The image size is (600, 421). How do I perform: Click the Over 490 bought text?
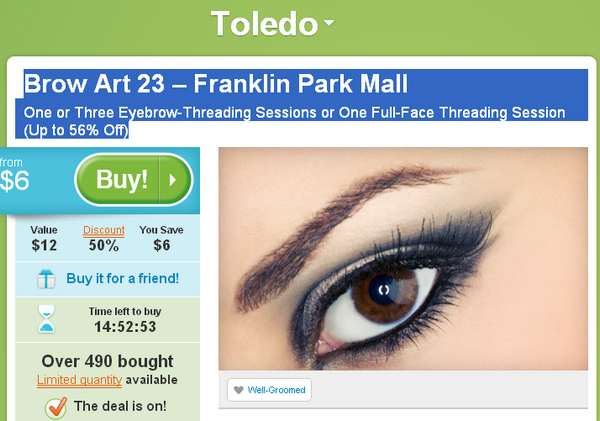108,361
